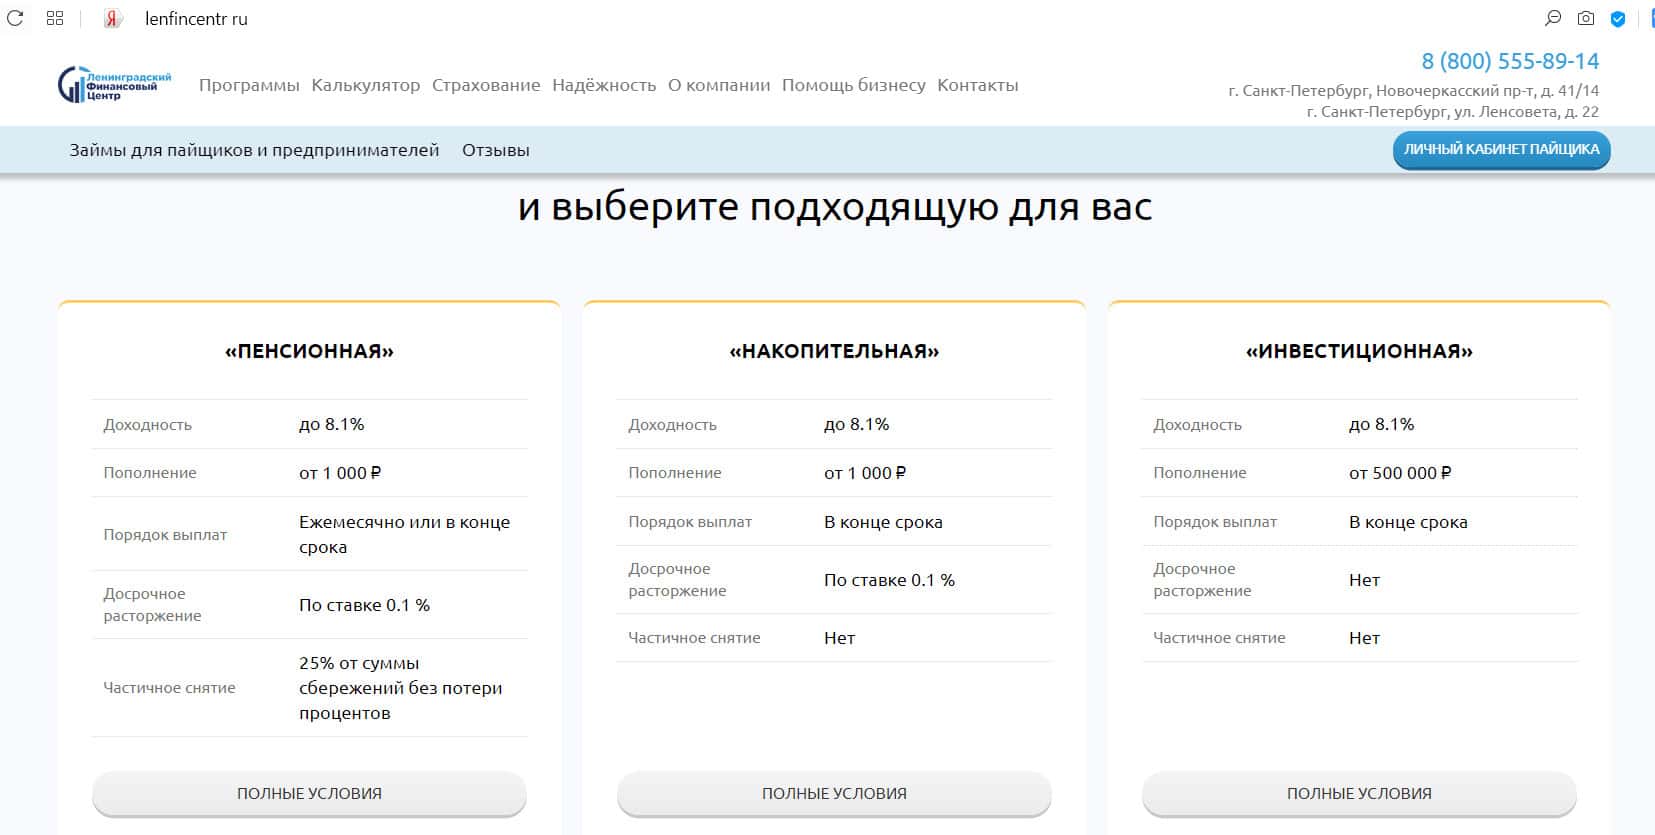Open the Контакты page

(977, 85)
